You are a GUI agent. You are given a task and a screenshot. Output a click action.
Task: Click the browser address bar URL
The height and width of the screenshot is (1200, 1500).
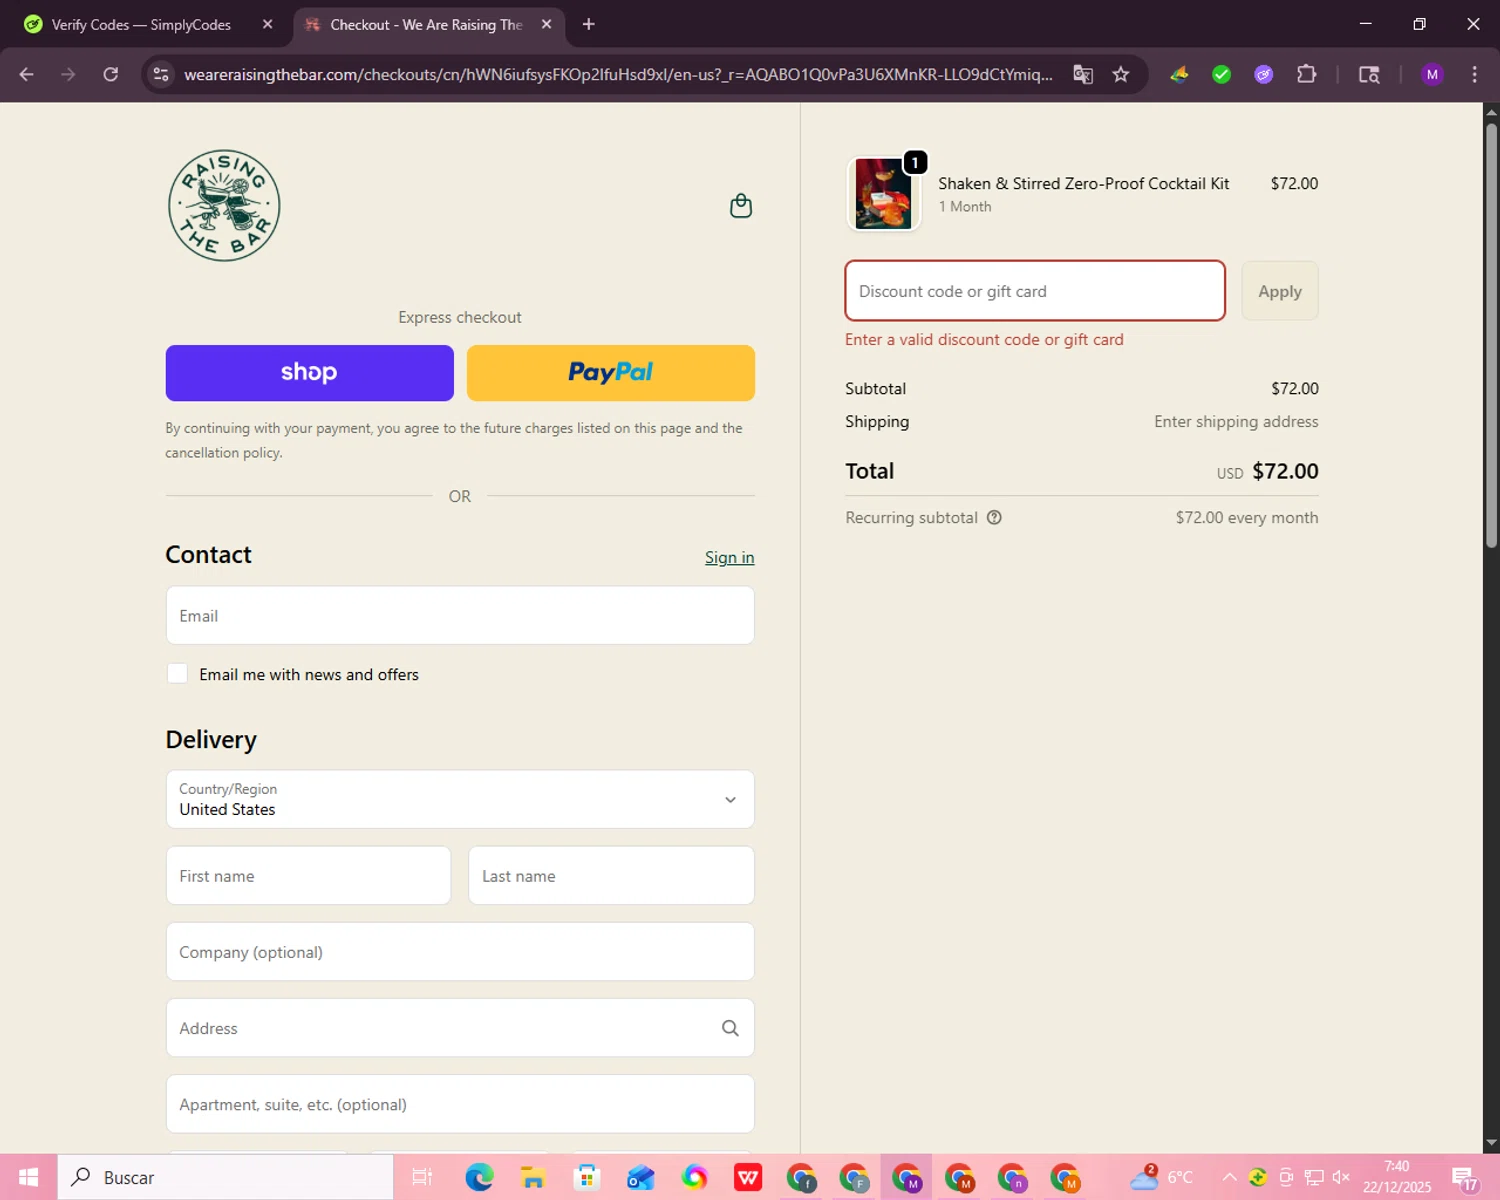618,74
